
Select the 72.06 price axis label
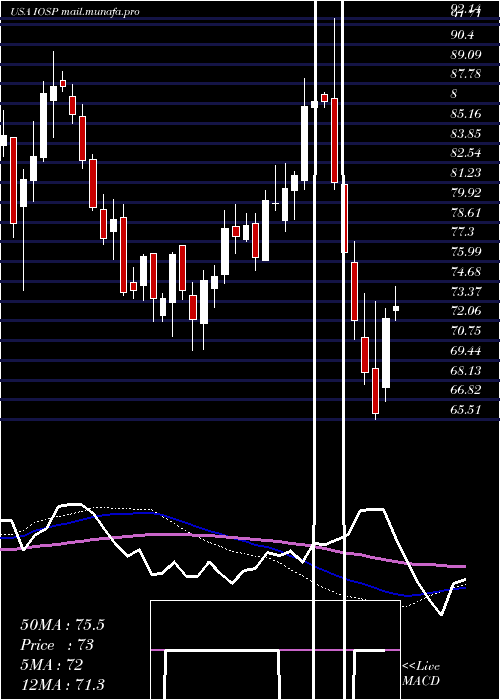pyautogui.click(x=466, y=311)
